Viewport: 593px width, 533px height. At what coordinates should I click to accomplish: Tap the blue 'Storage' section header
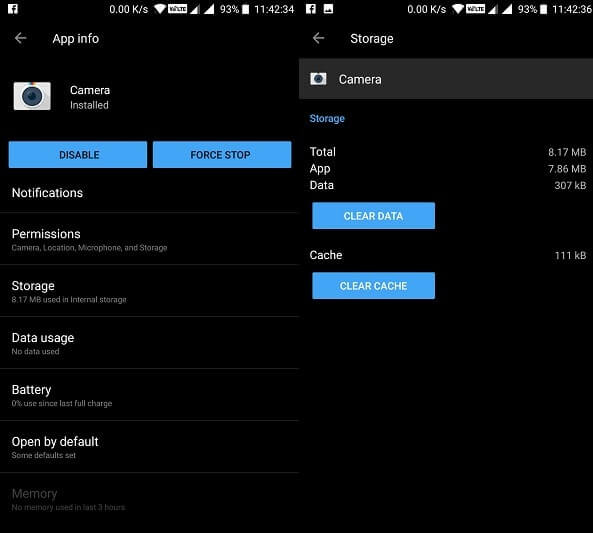[x=327, y=118]
